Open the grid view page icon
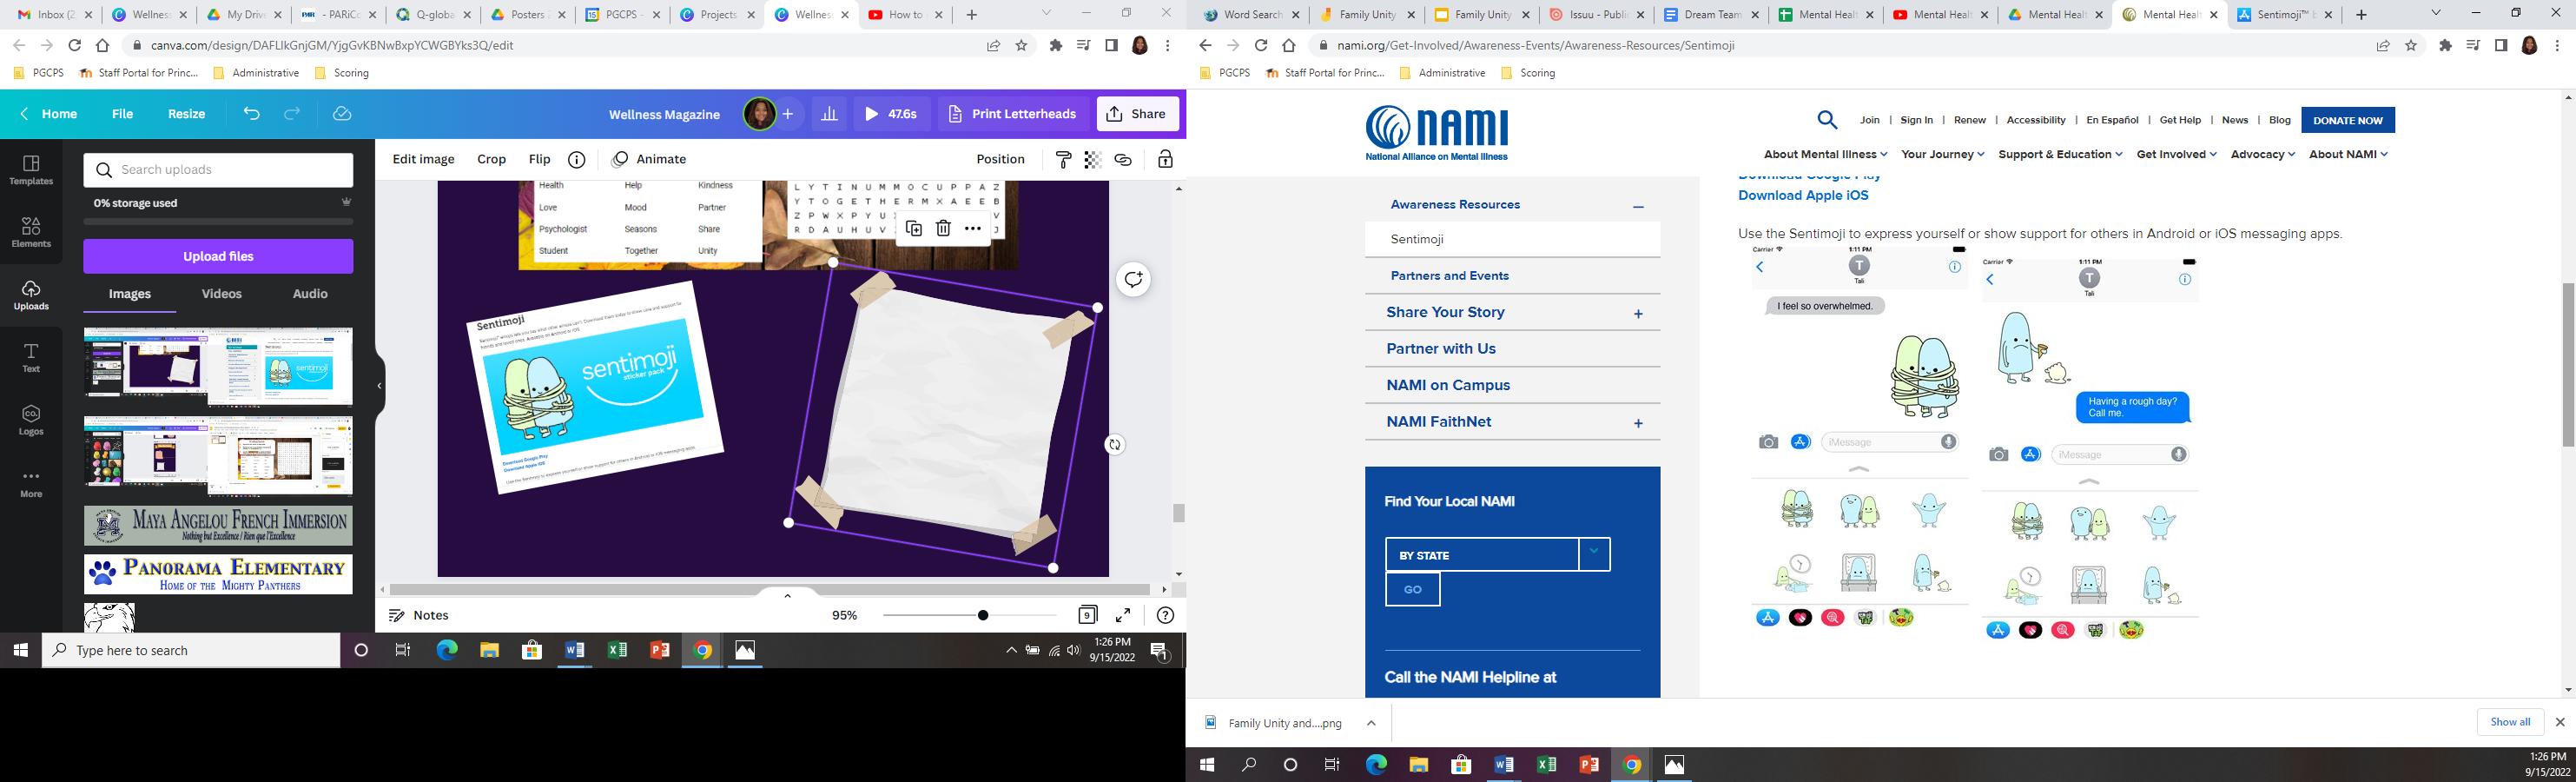This screenshot has width=2576, height=782. [1088, 615]
